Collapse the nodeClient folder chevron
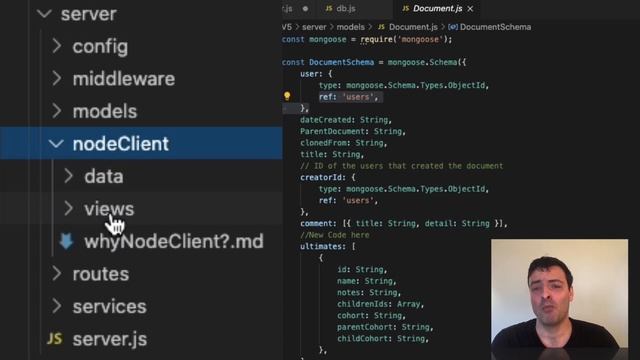The height and width of the screenshot is (360, 640). [x=56, y=144]
